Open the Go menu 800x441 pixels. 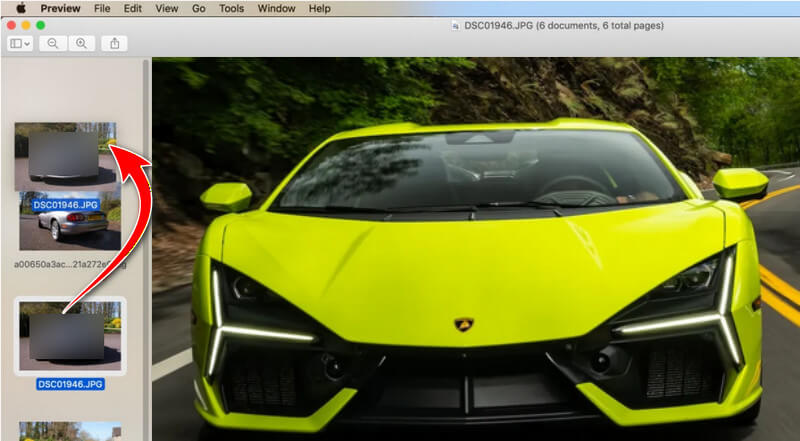point(198,8)
